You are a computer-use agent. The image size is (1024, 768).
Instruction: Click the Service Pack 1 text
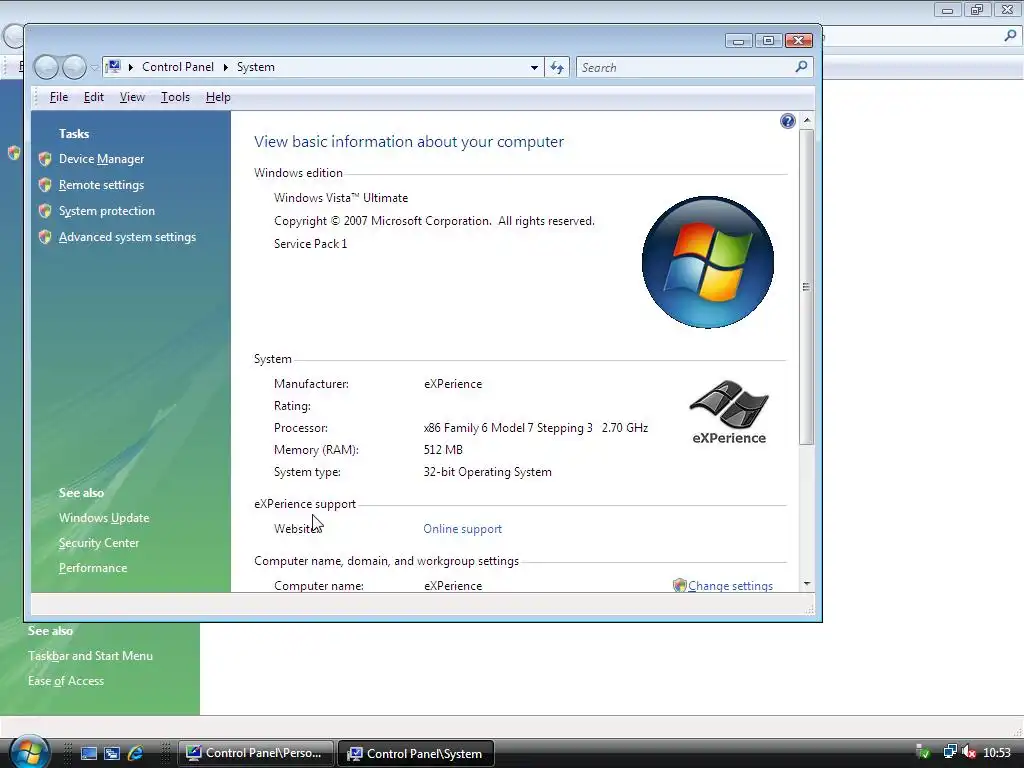pyautogui.click(x=311, y=244)
